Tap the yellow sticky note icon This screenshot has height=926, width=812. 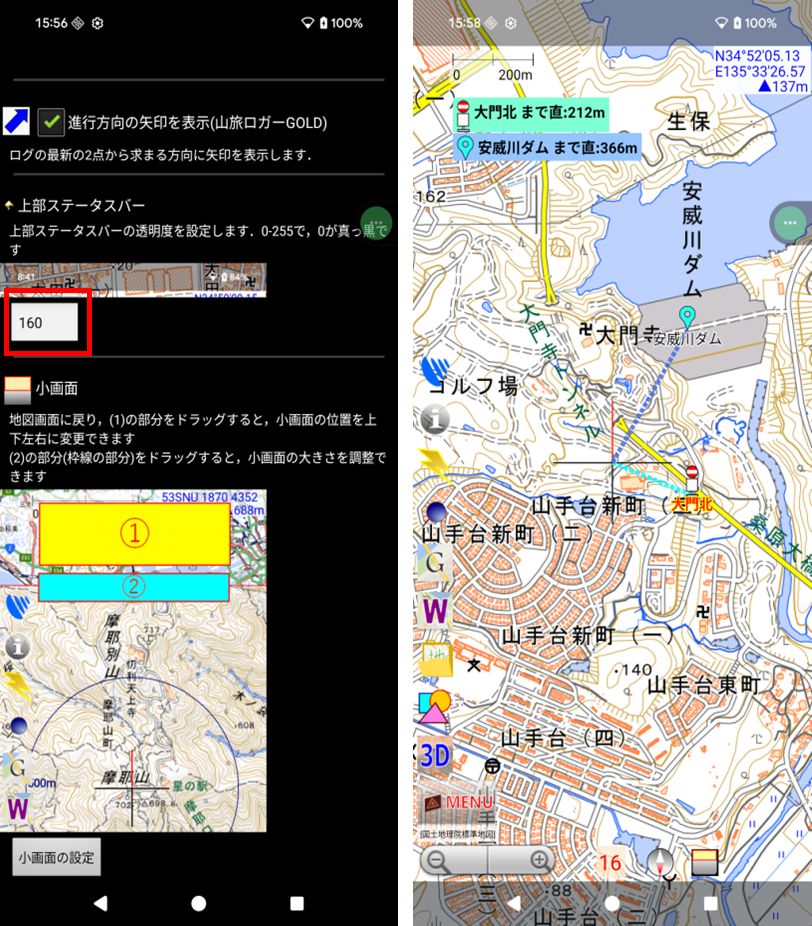tap(436, 659)
